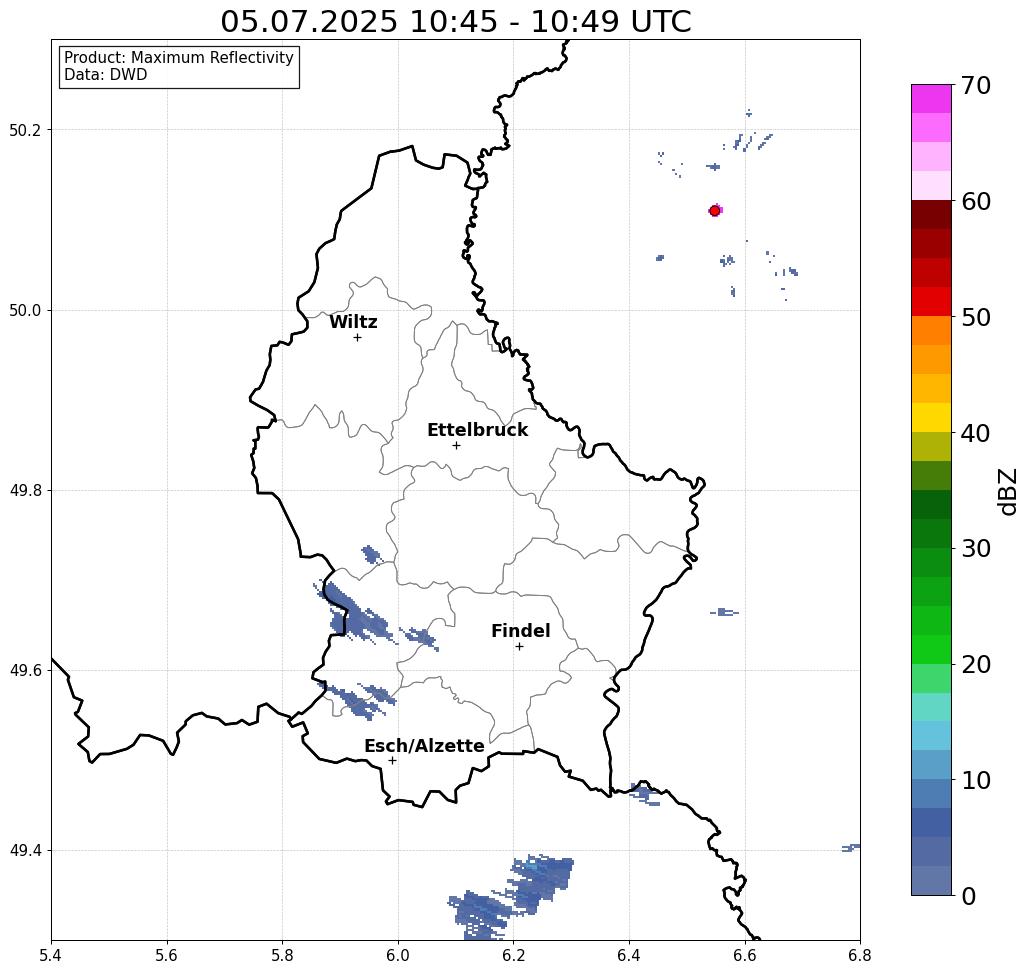
Task: Click the dark maroon colorbar segment below 60
Action: (931, 215)
